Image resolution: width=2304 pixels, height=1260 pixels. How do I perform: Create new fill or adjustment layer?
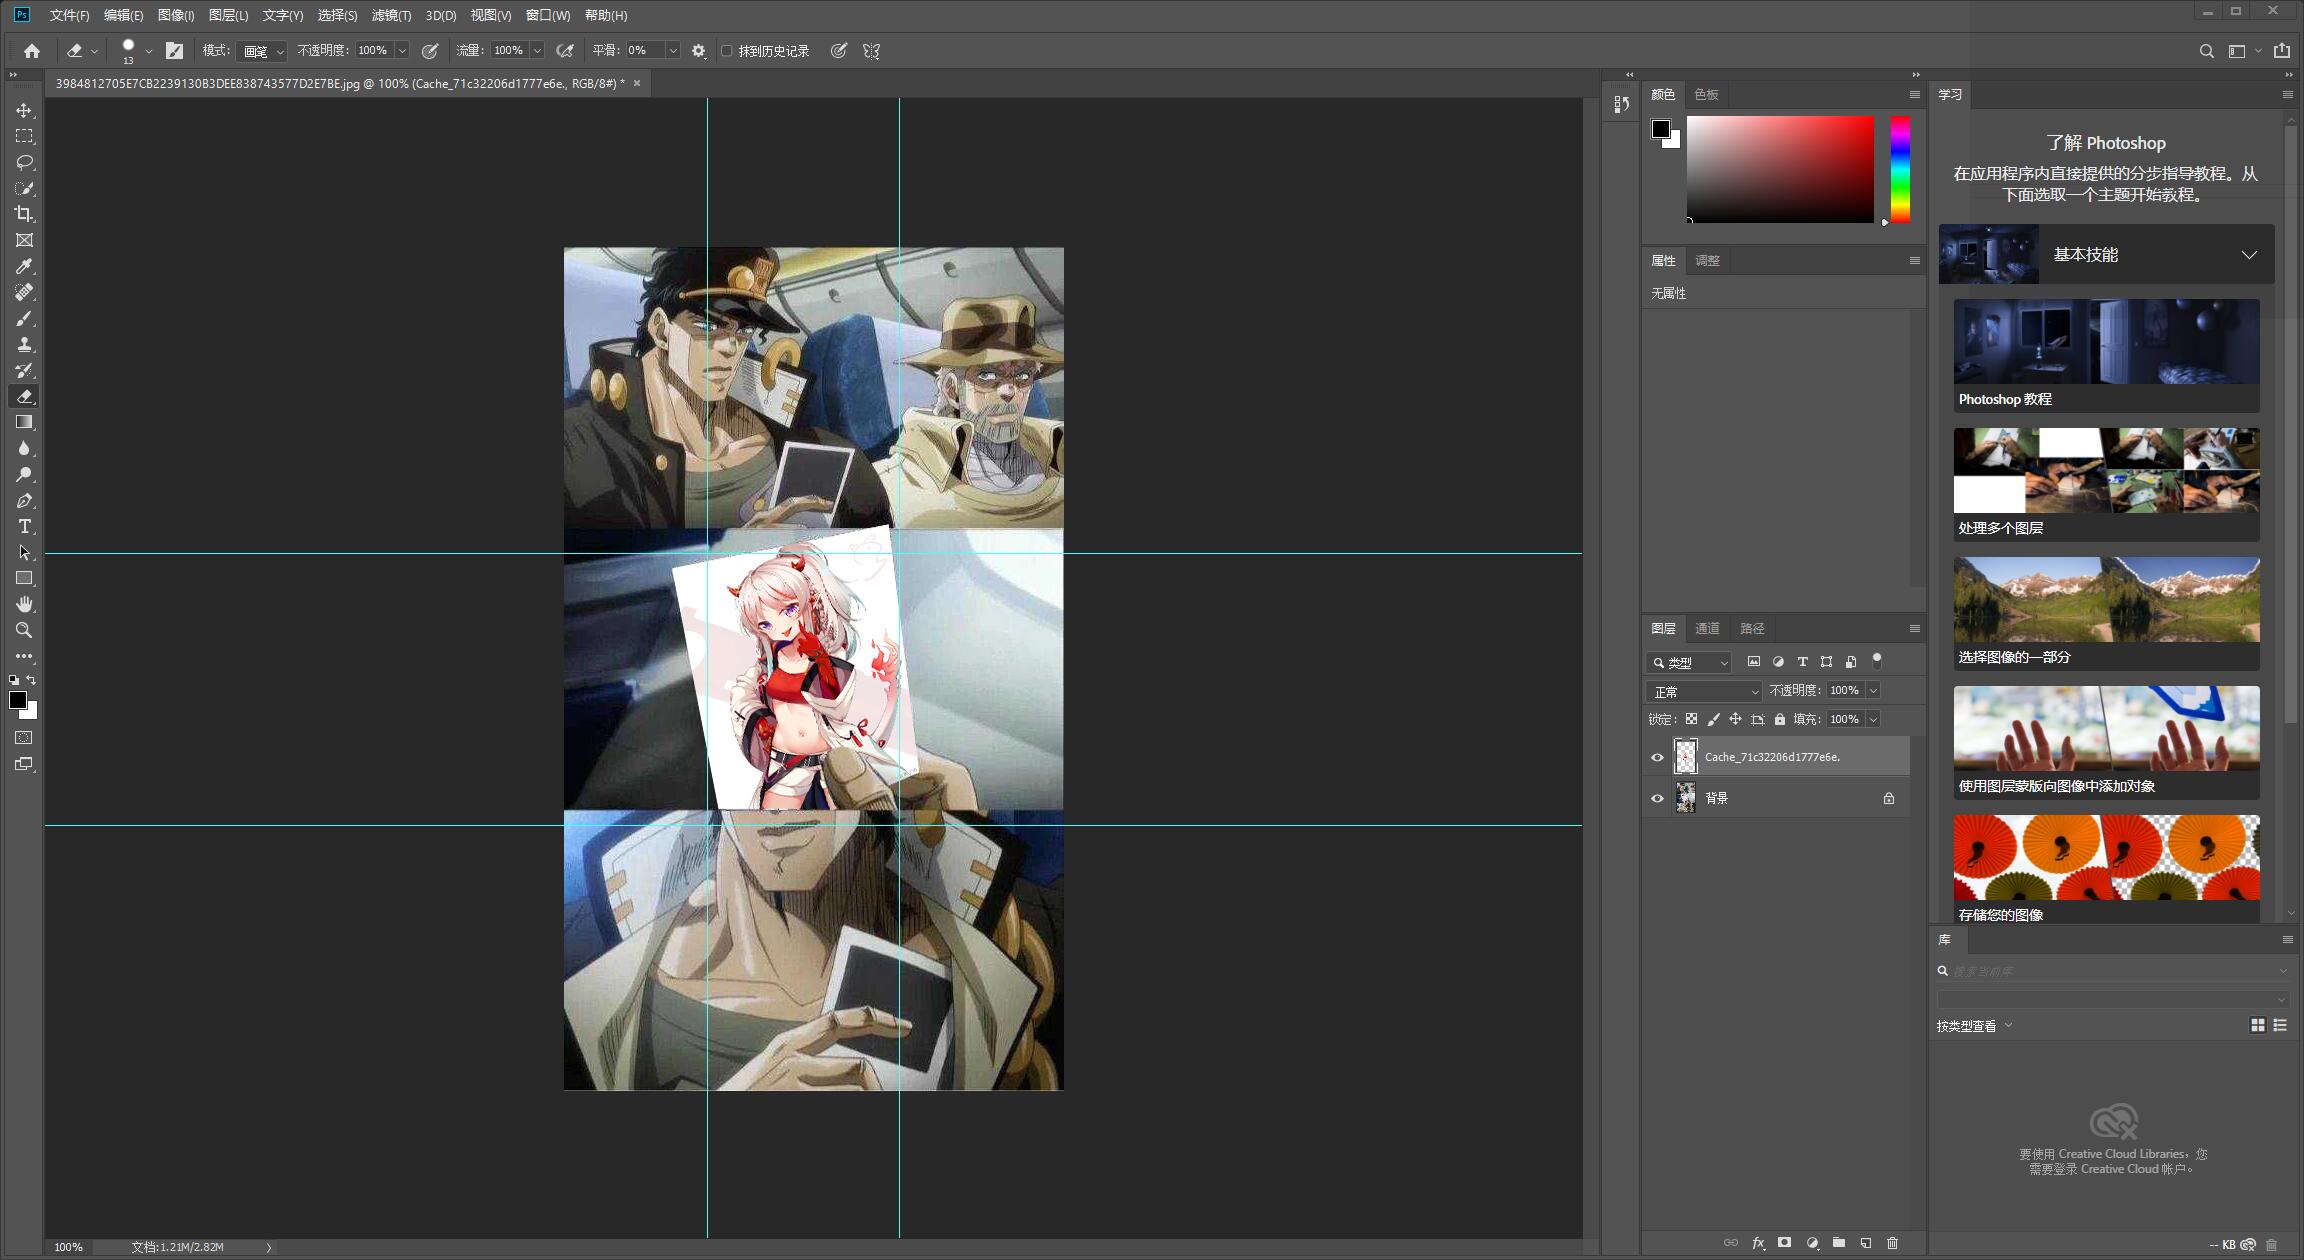tap(1812, 1243)
